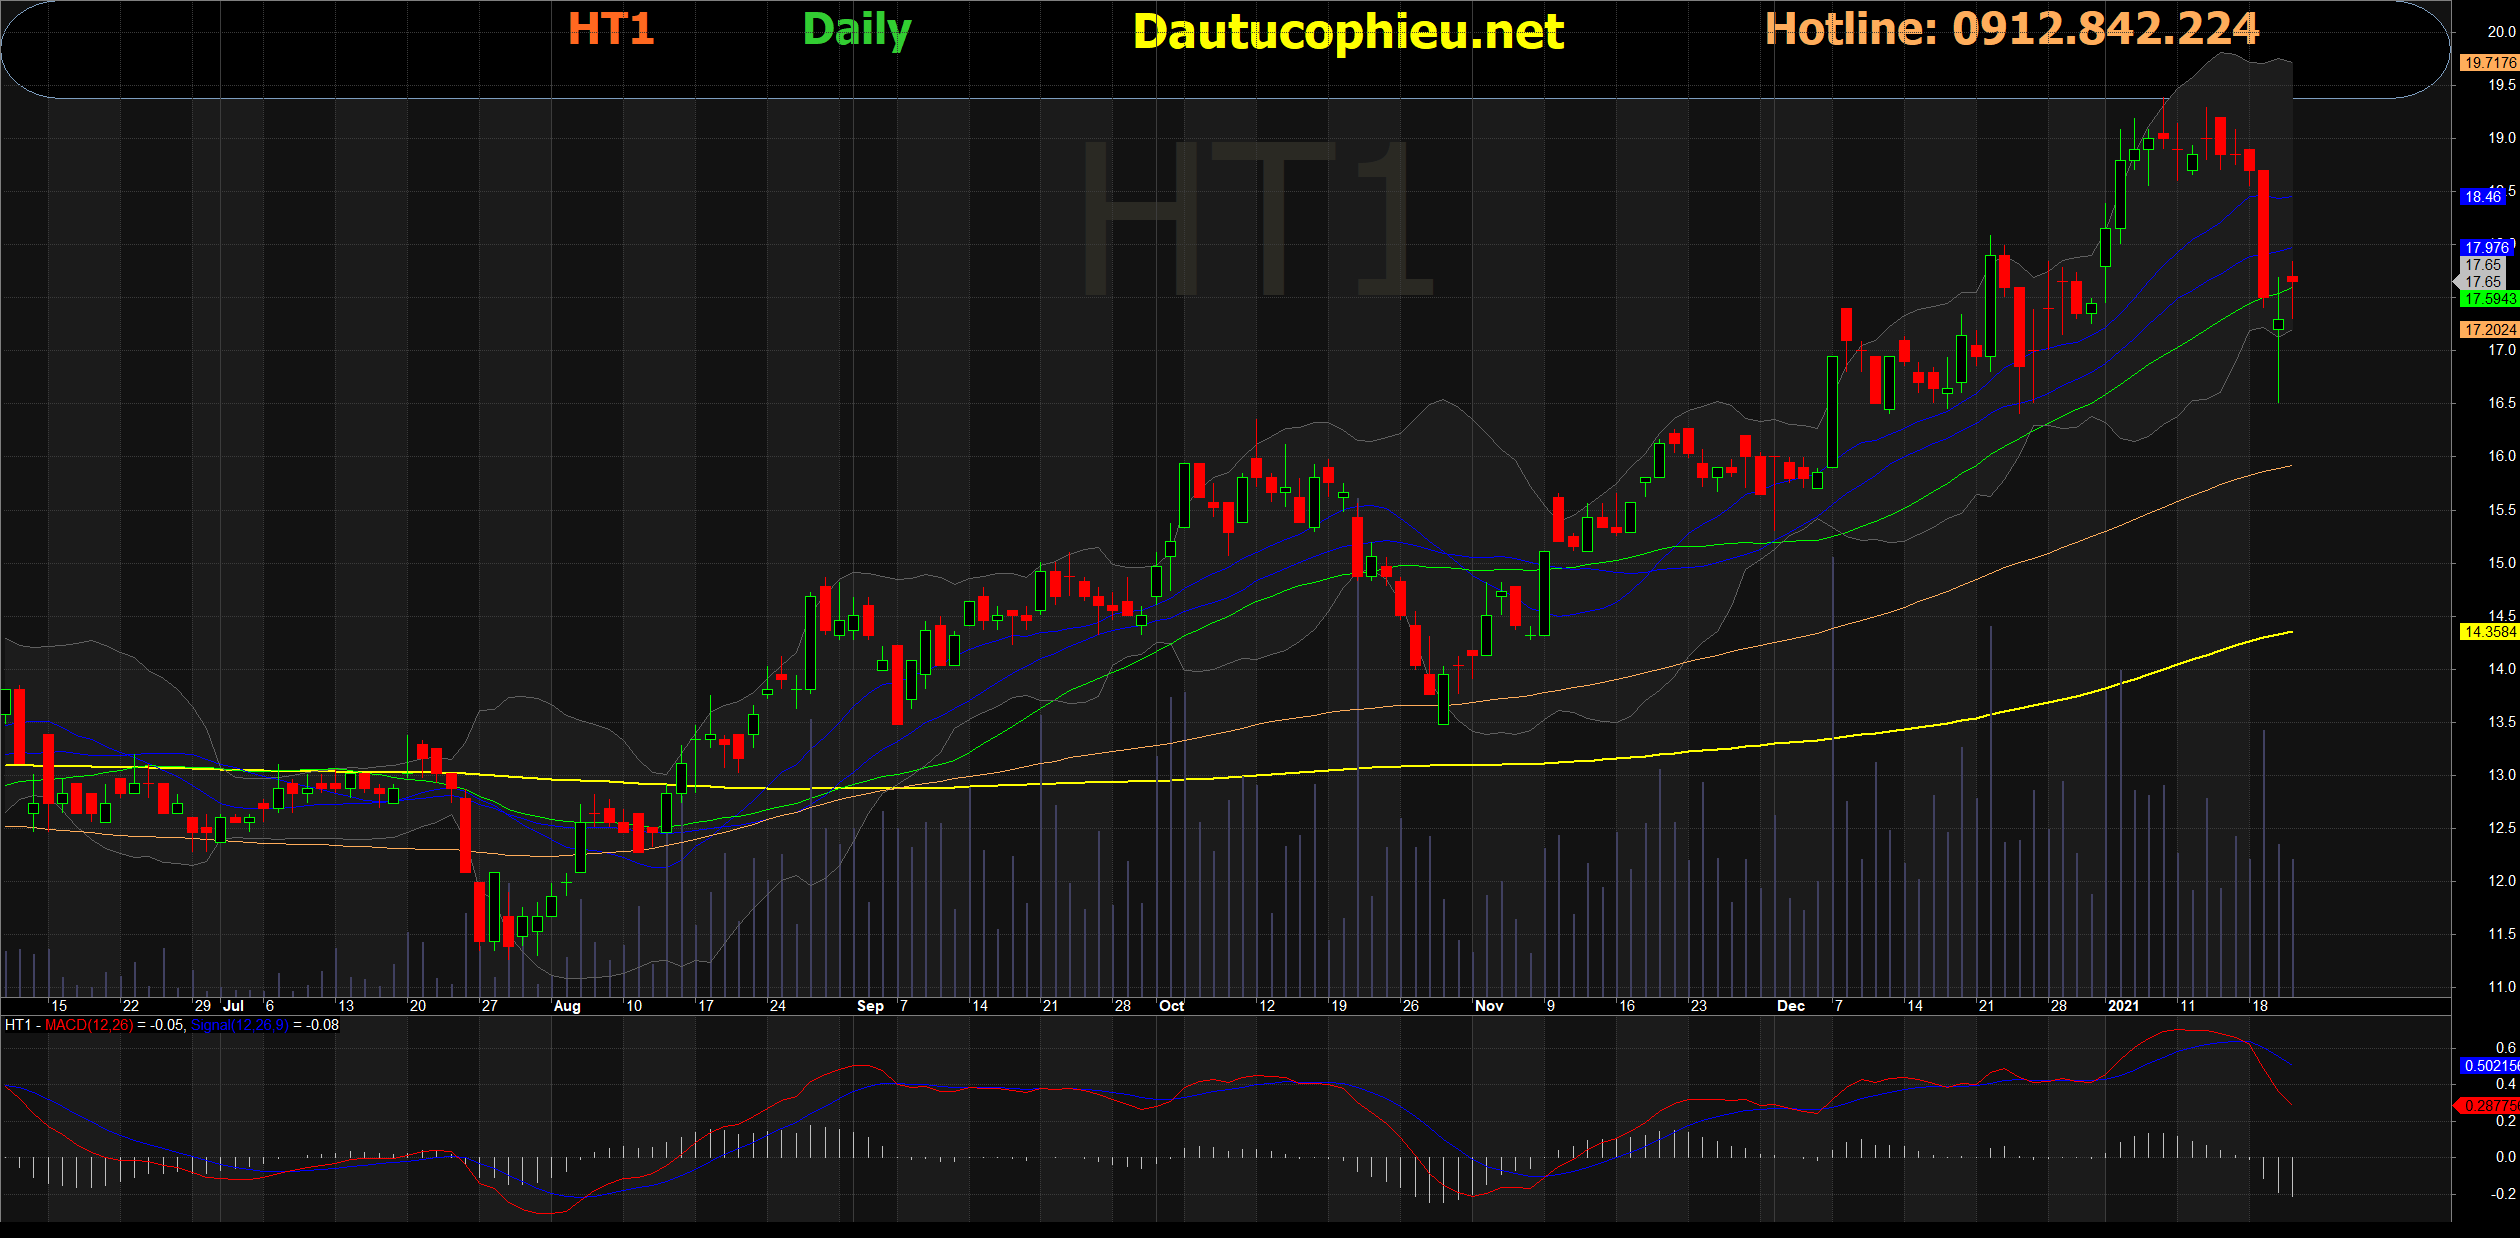Click the Daily timeframe label

tap(857, 30)
